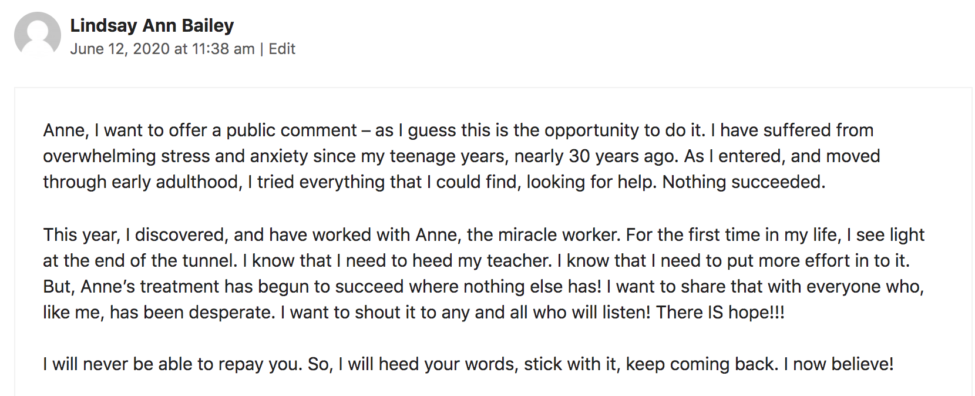
Task: Click the Edit link beside the timestamp
Action: 282,49
